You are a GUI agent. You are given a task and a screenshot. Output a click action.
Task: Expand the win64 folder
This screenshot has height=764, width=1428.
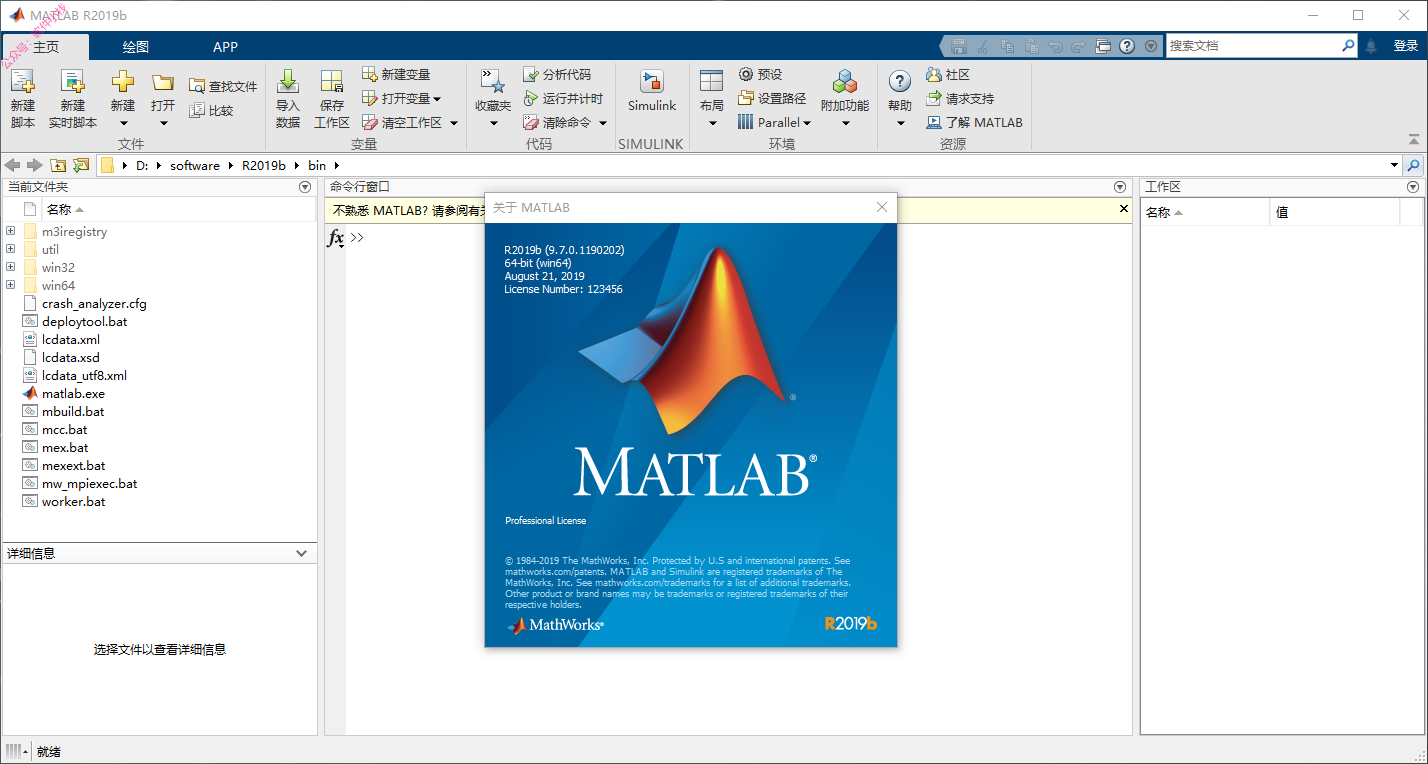[11, 286]
